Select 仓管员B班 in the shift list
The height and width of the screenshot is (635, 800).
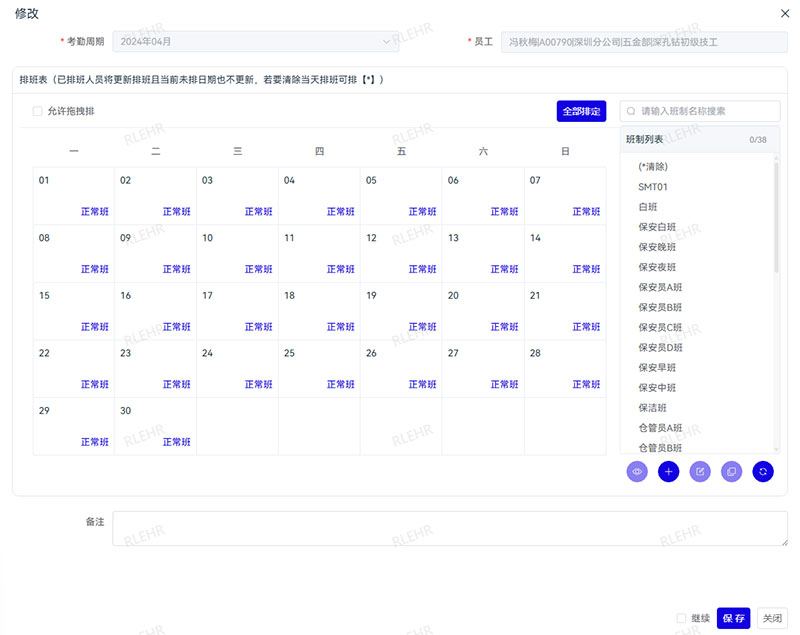660,448
